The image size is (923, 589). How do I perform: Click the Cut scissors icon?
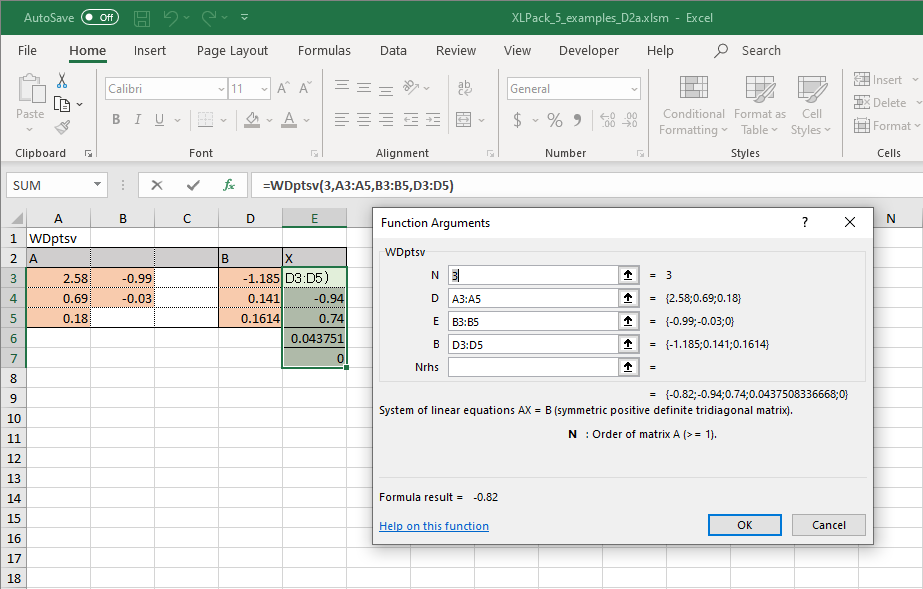62,81
